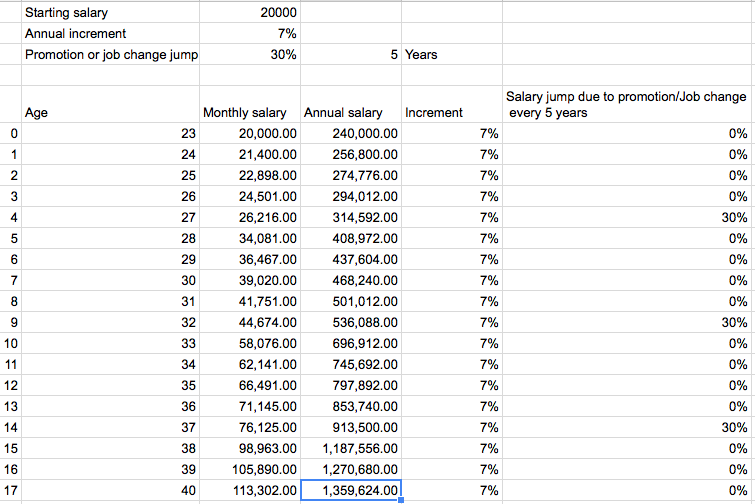Click annual salary 256,800.00
Viewport: 755px width, 504px height.
point(351,154)
